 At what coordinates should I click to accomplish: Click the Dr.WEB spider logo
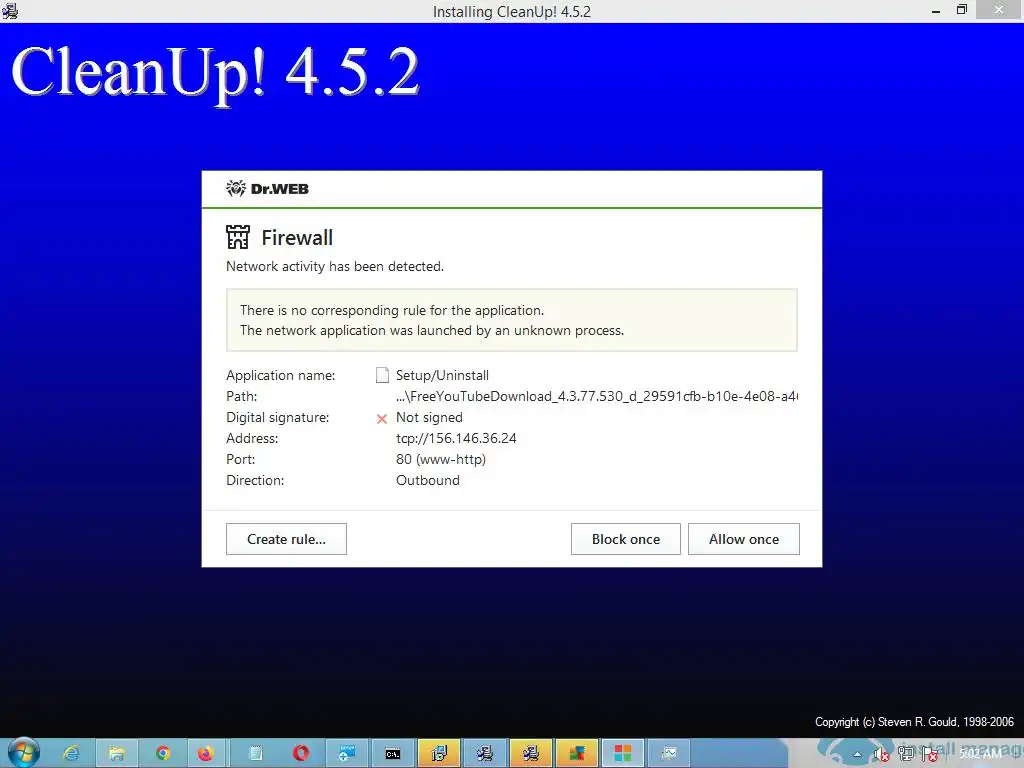[235, 189]
